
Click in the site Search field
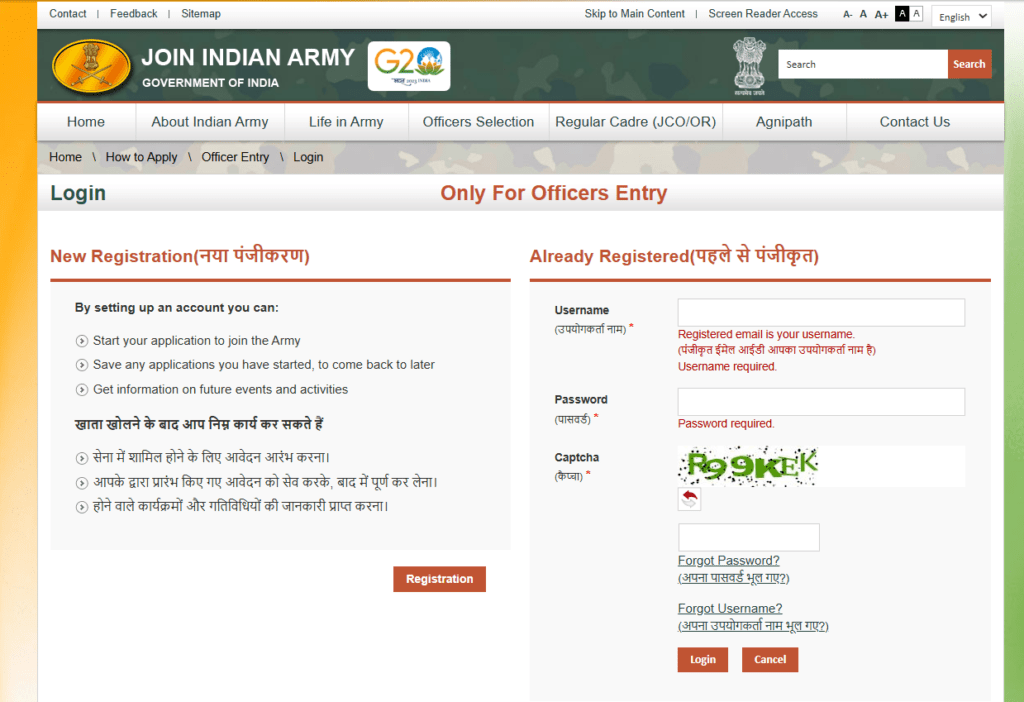(863, 65)
